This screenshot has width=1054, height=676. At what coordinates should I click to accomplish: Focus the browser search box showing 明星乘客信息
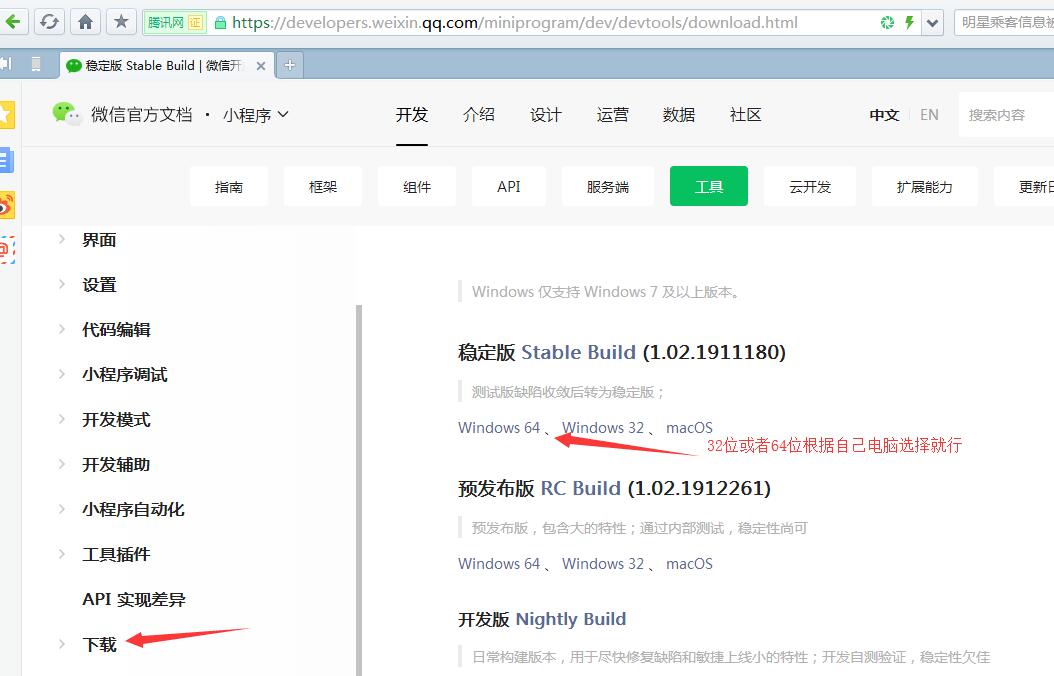[x=1004, y=23]
